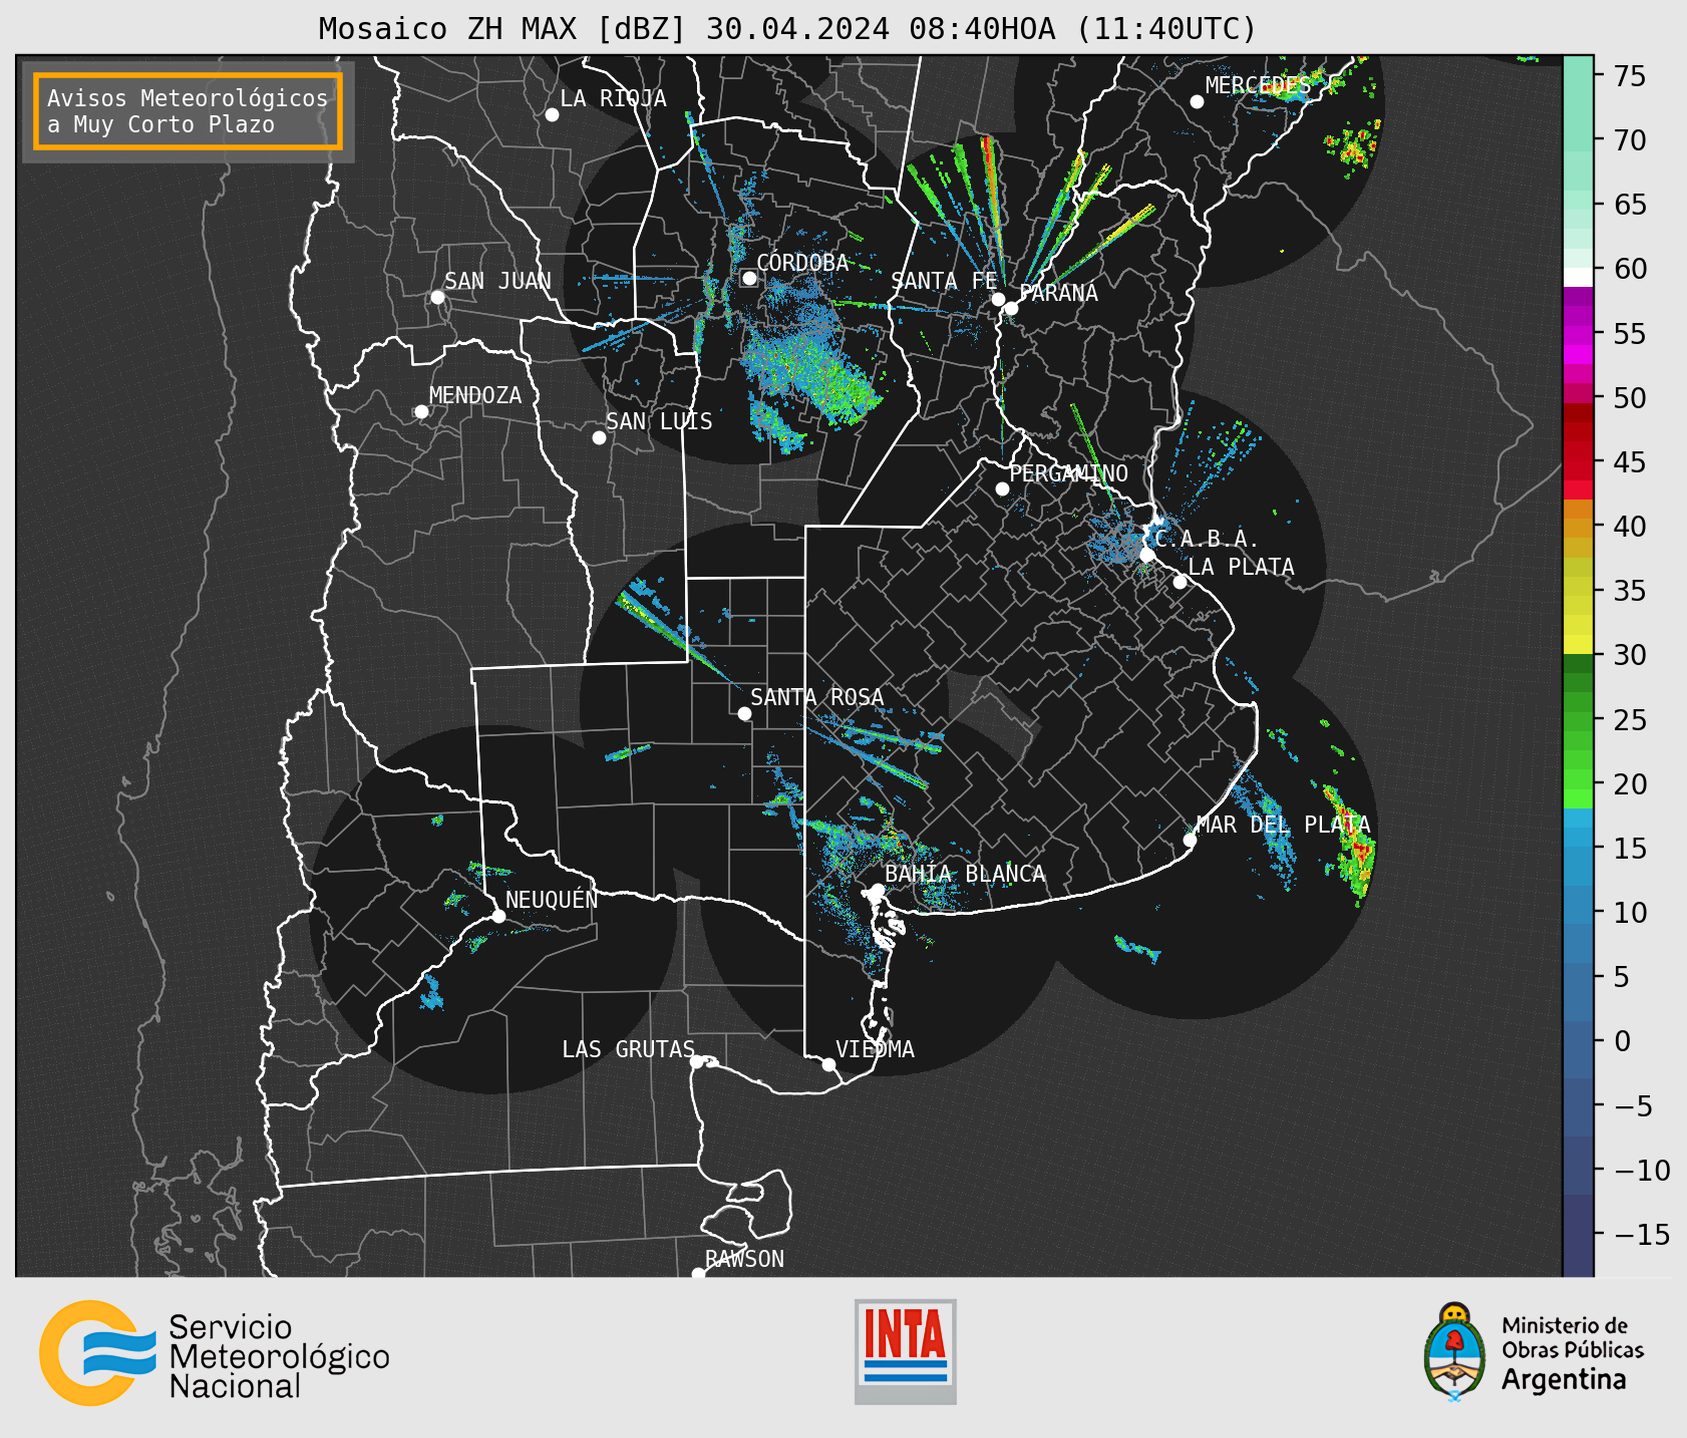Image resolution: width=1687 pixels, height=1438 pixels.
Task: Click the MAR DEL PLATA map label
Action: pyautogui.click(x=1283, y=825)
